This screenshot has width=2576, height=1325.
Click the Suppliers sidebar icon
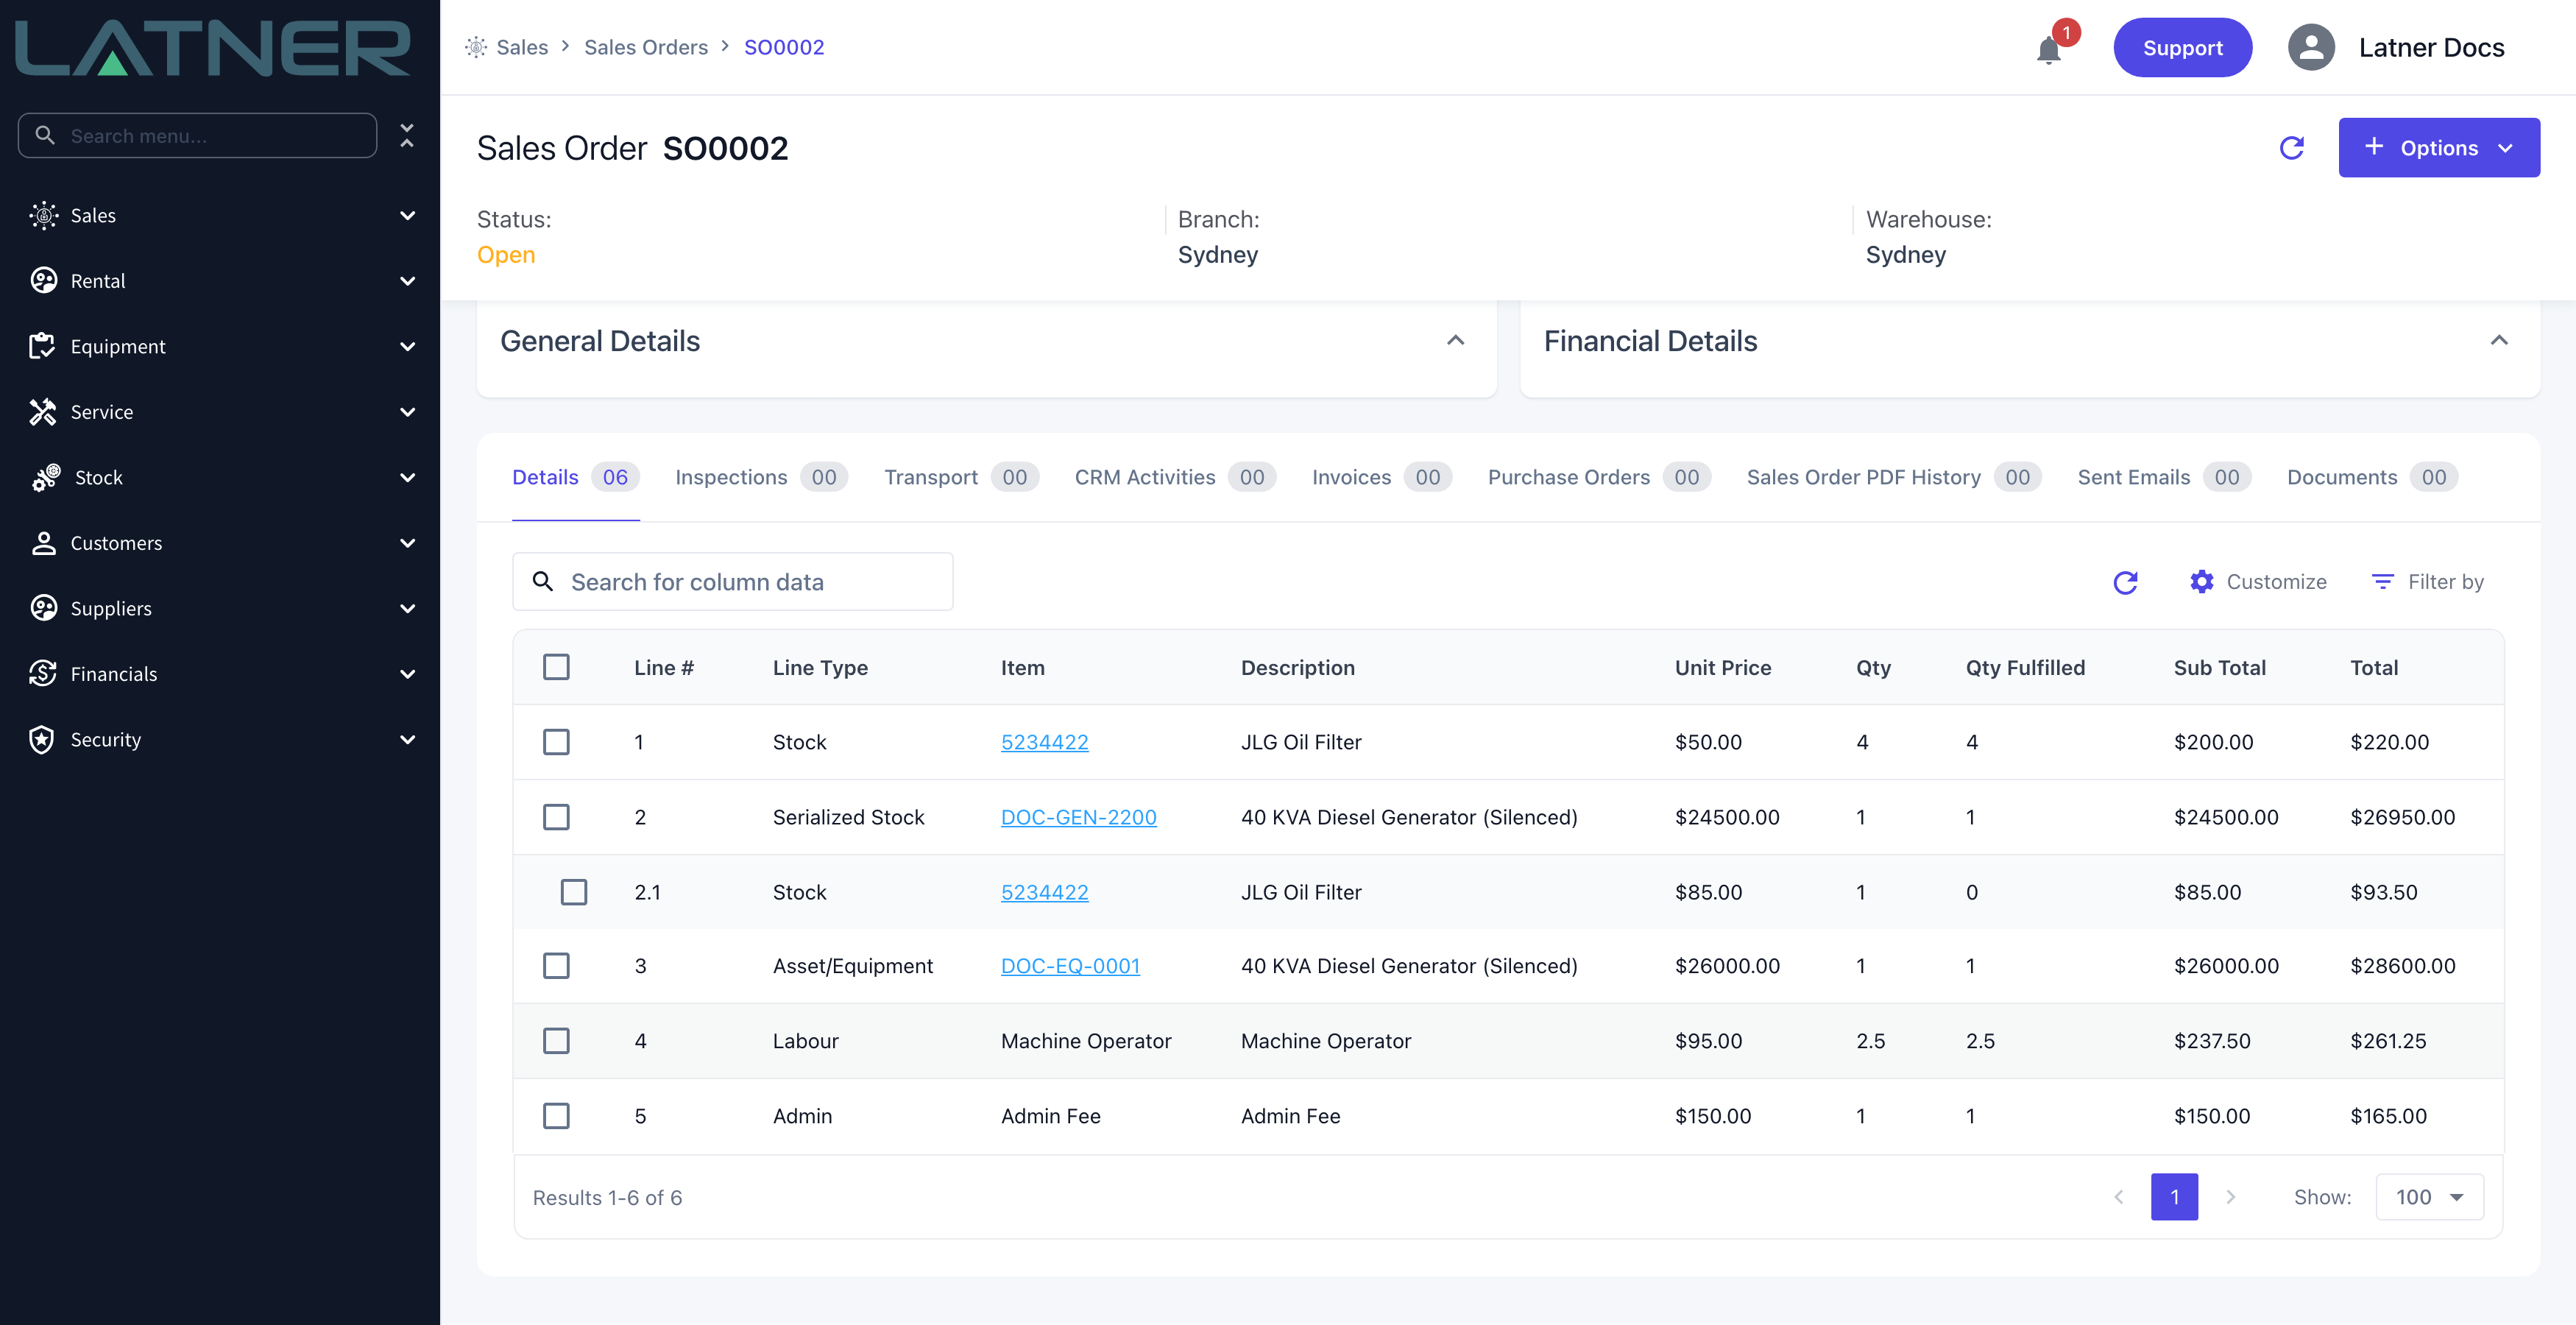(43, 608)
